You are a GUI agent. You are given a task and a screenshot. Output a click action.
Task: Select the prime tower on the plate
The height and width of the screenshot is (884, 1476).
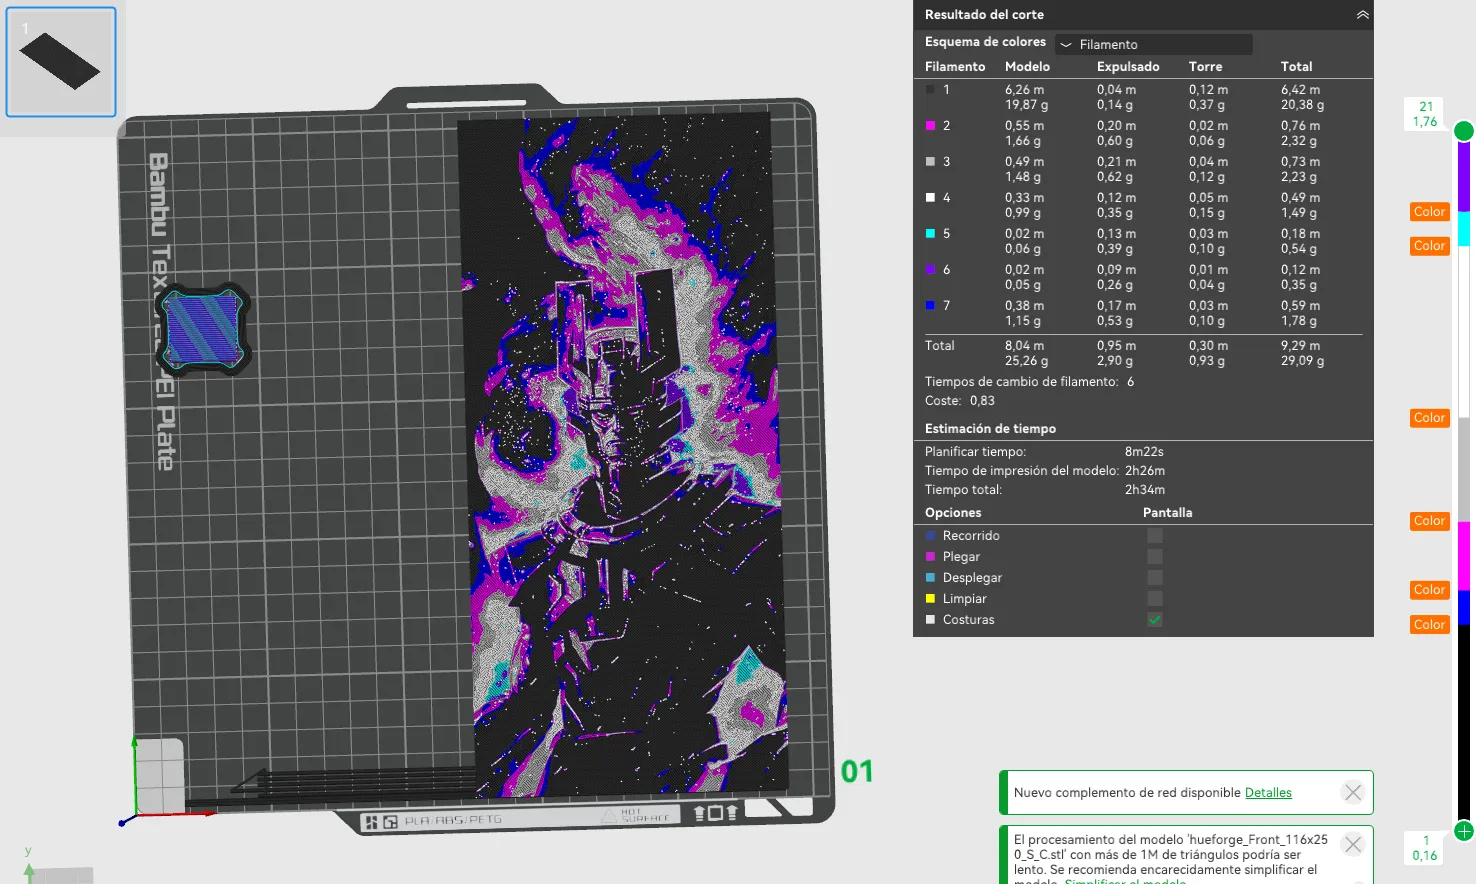(x=204, y=328)
